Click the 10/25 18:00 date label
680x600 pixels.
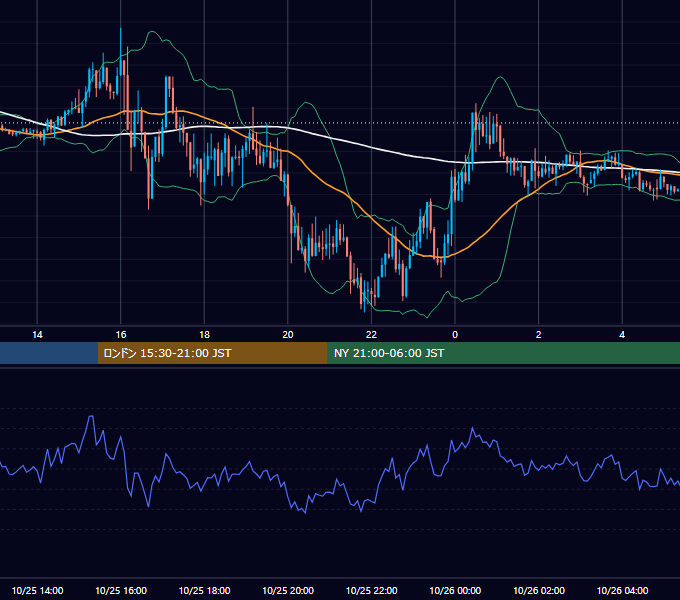(204, 590)
